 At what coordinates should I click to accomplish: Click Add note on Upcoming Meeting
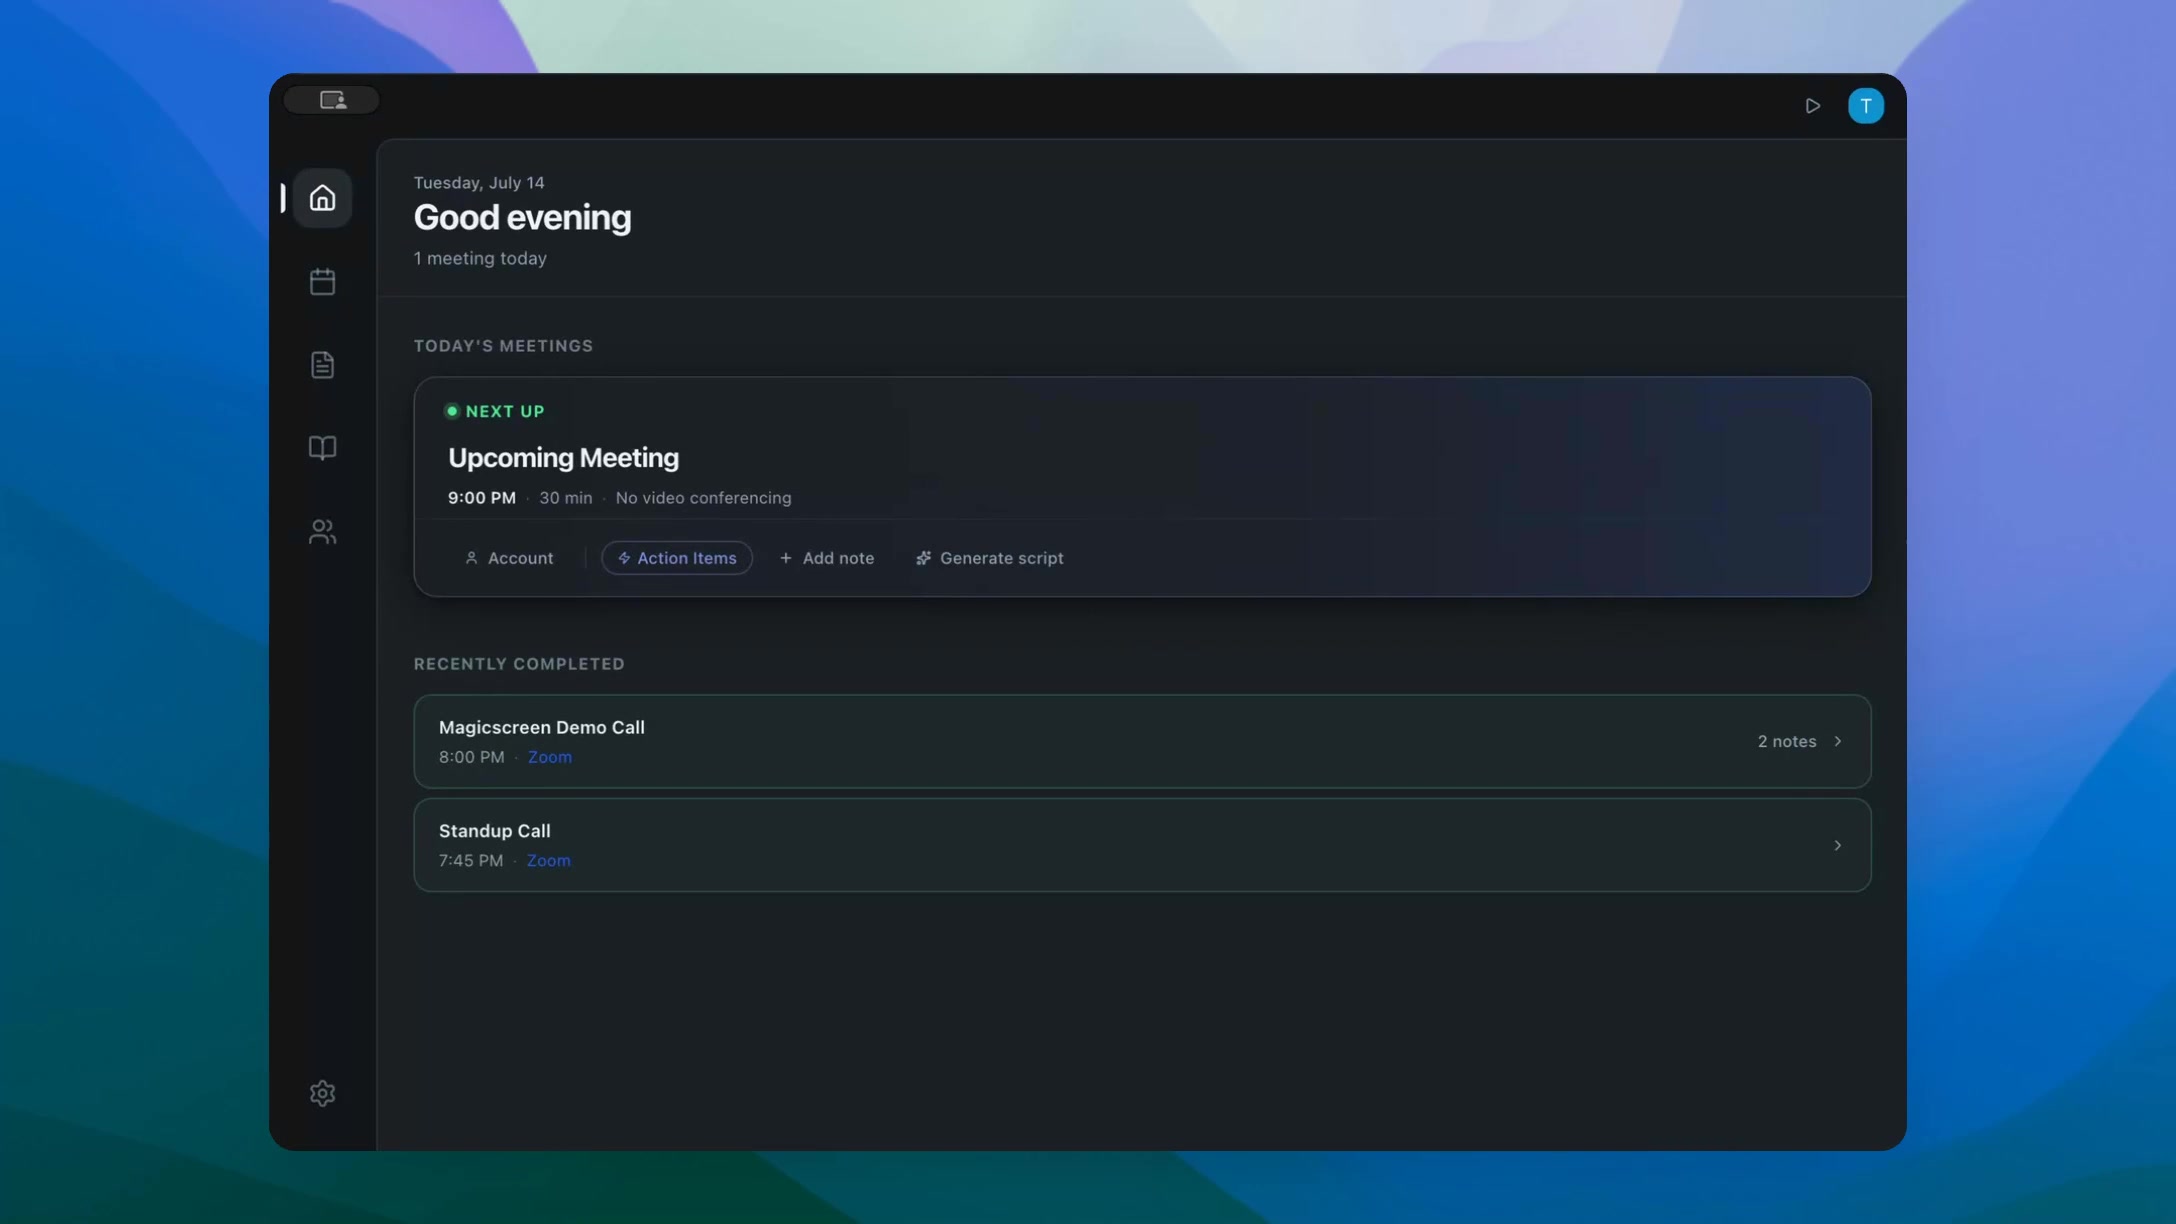pos(827,558)
